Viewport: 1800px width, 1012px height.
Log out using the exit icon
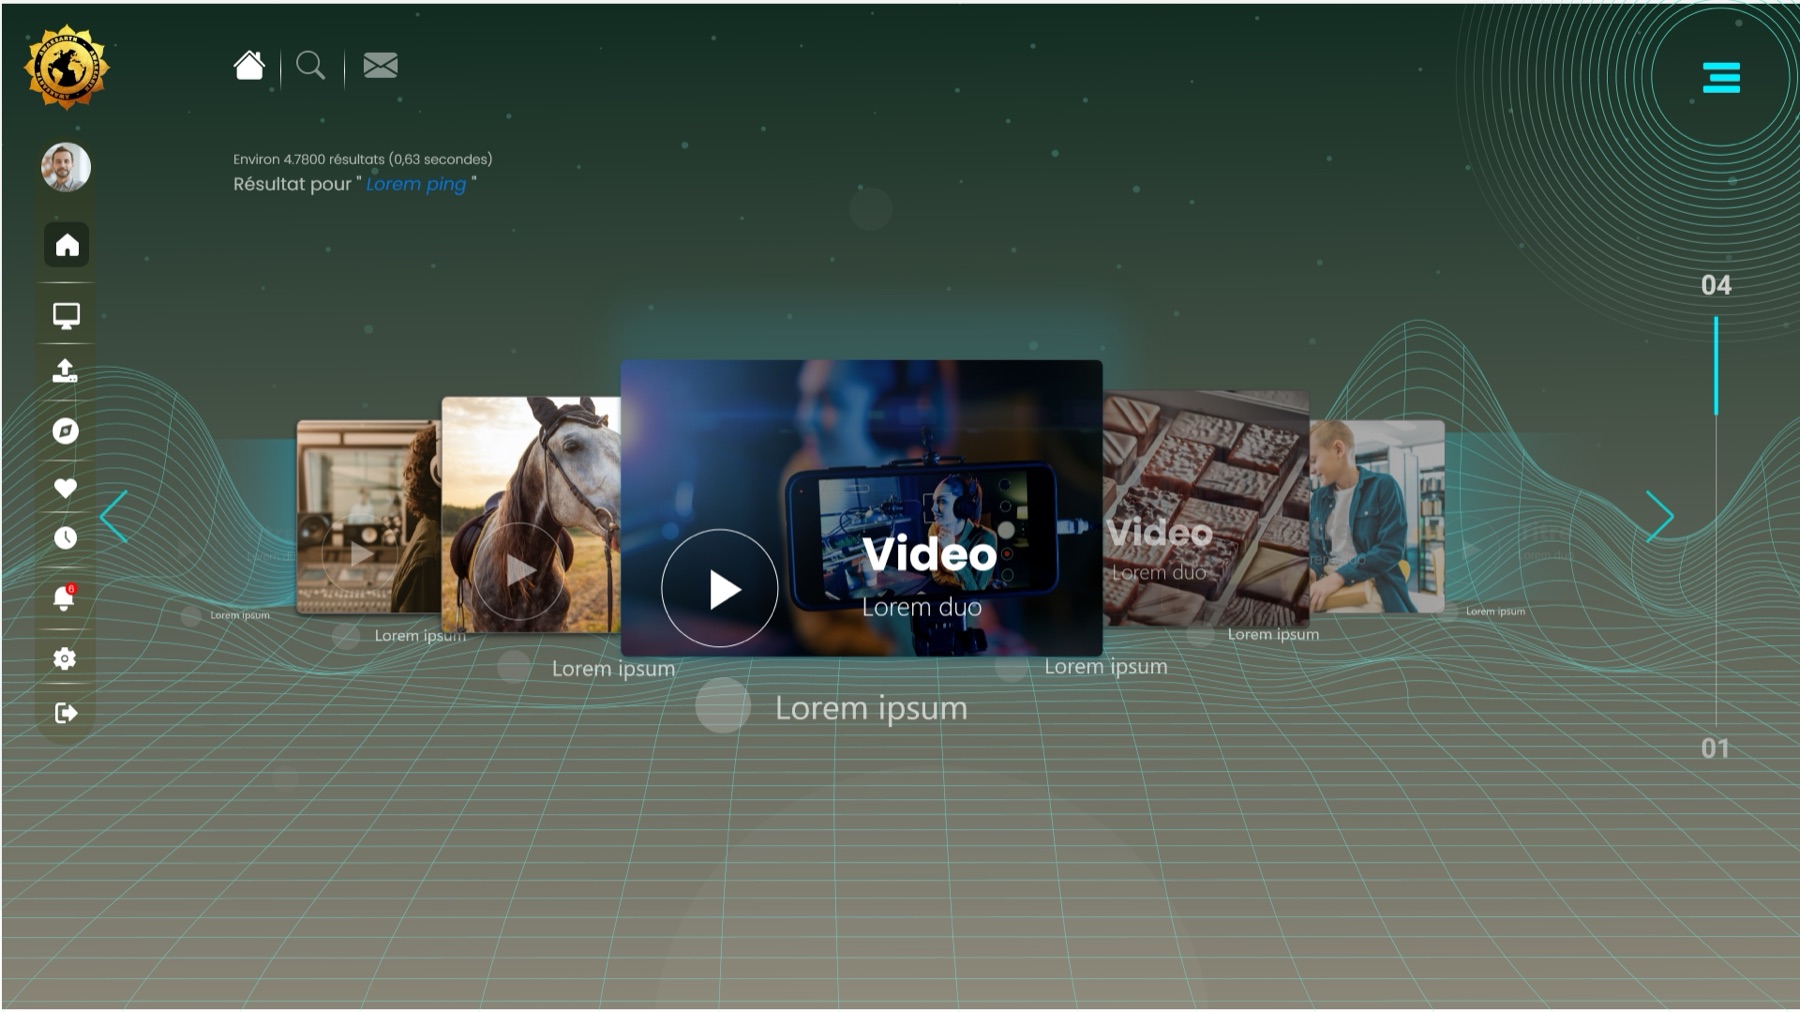point(65,713)
